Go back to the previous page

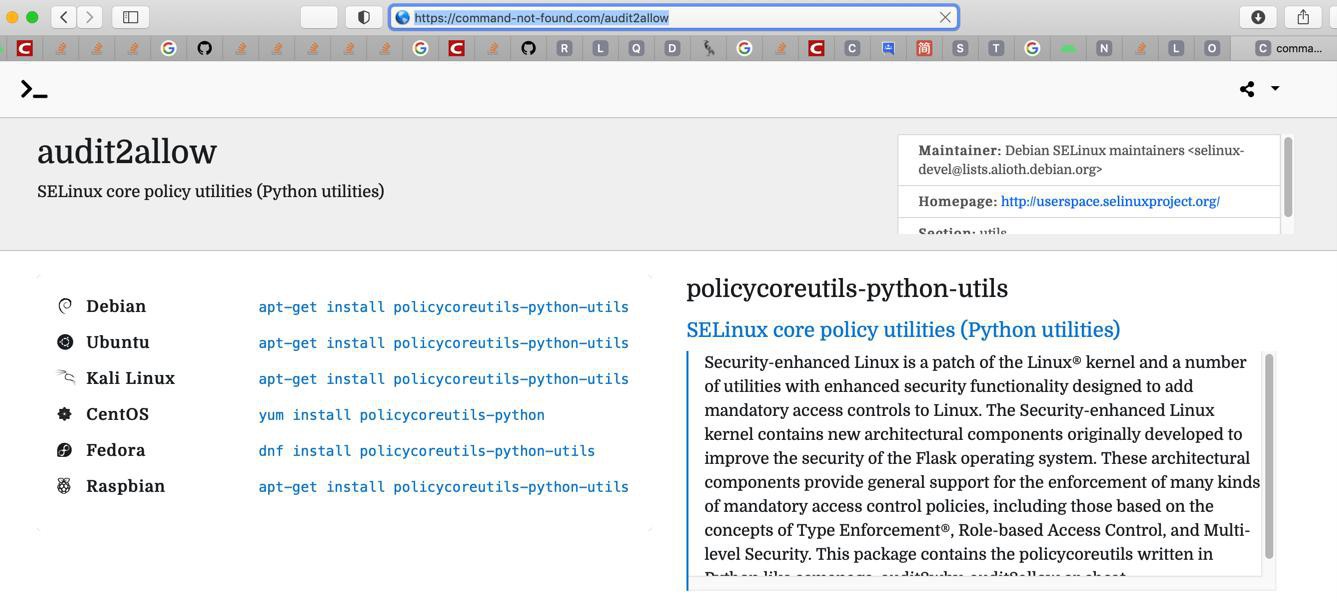click(x=63, y=17)
